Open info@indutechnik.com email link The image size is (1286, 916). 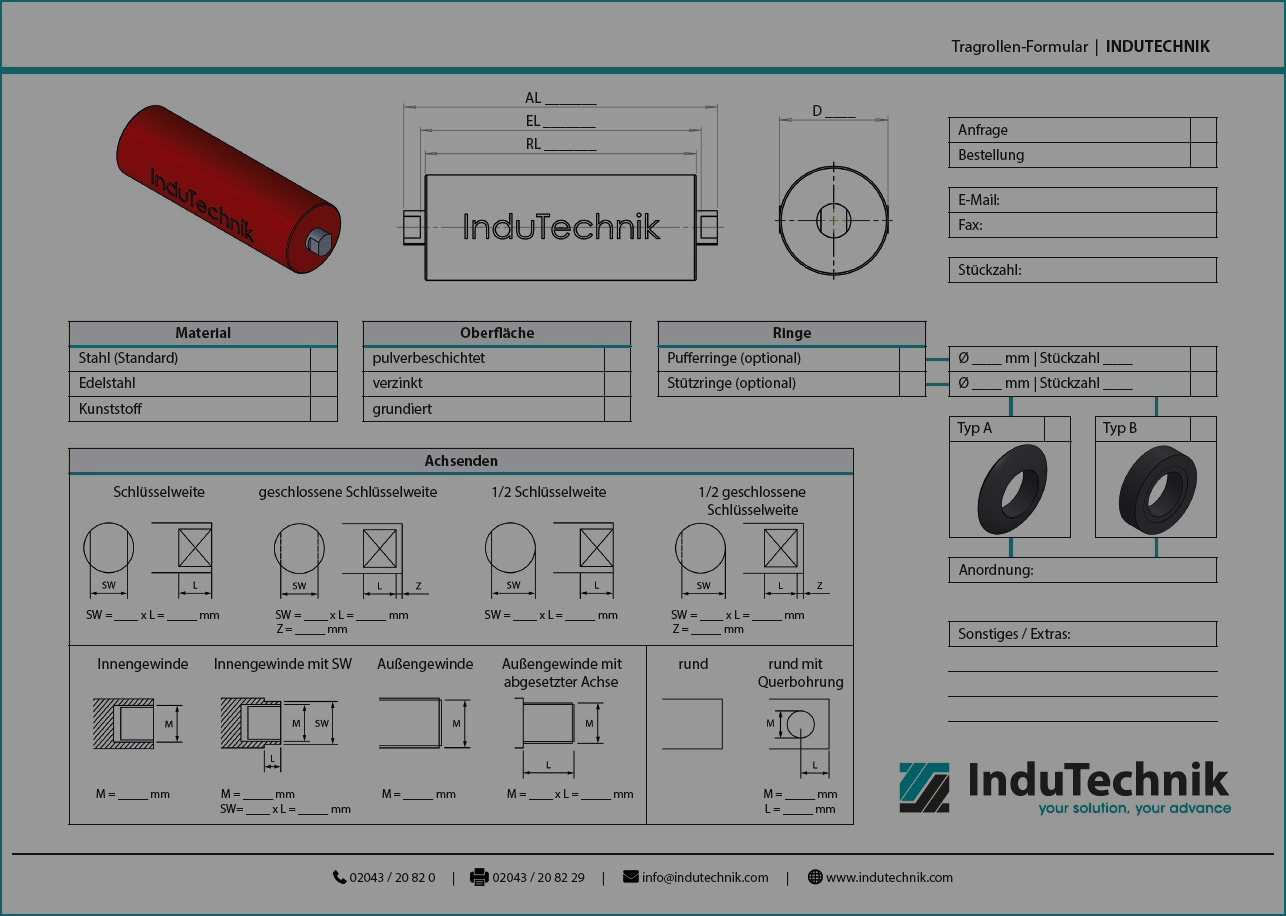(x=705, y=878)
